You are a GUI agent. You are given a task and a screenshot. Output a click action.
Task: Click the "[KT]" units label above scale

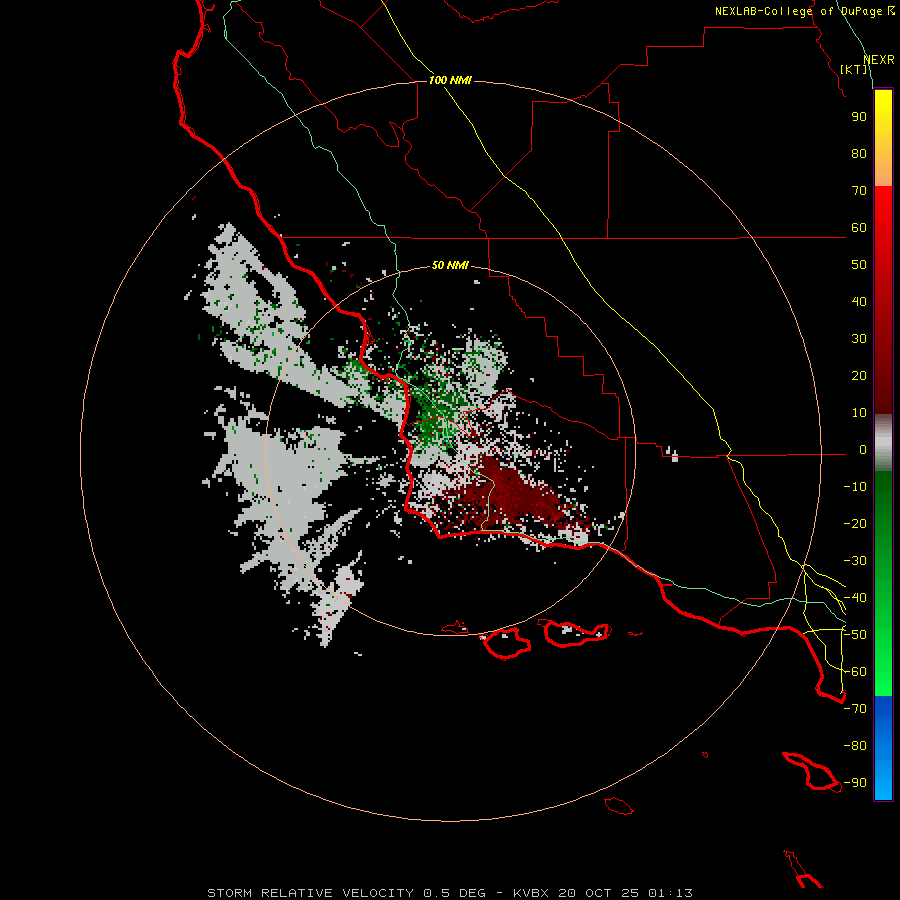(x=854, y=69)
